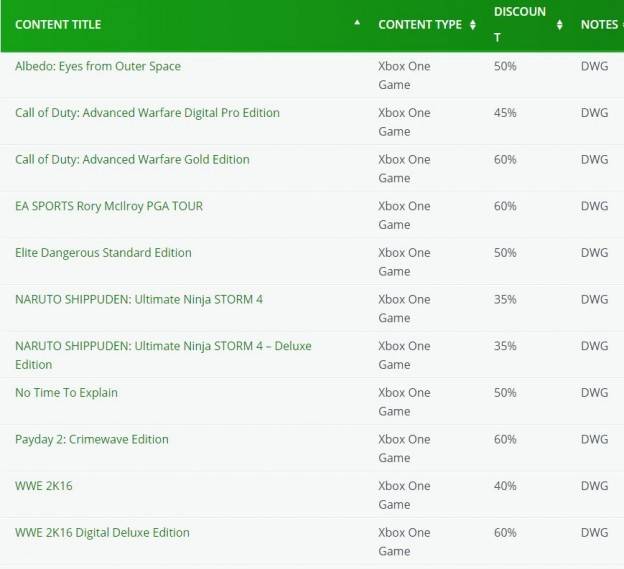624x569 pixels.
Task: Sort by Discount column arrows
Action: click(559, 25)
